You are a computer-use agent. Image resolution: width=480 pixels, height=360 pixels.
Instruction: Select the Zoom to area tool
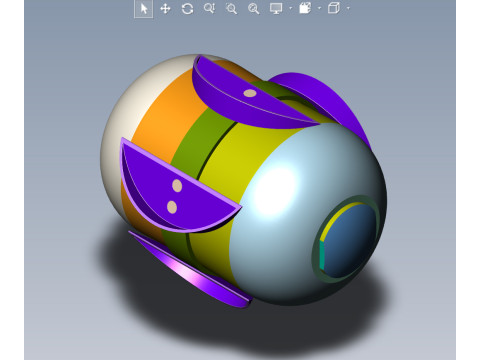coord(231,9)
